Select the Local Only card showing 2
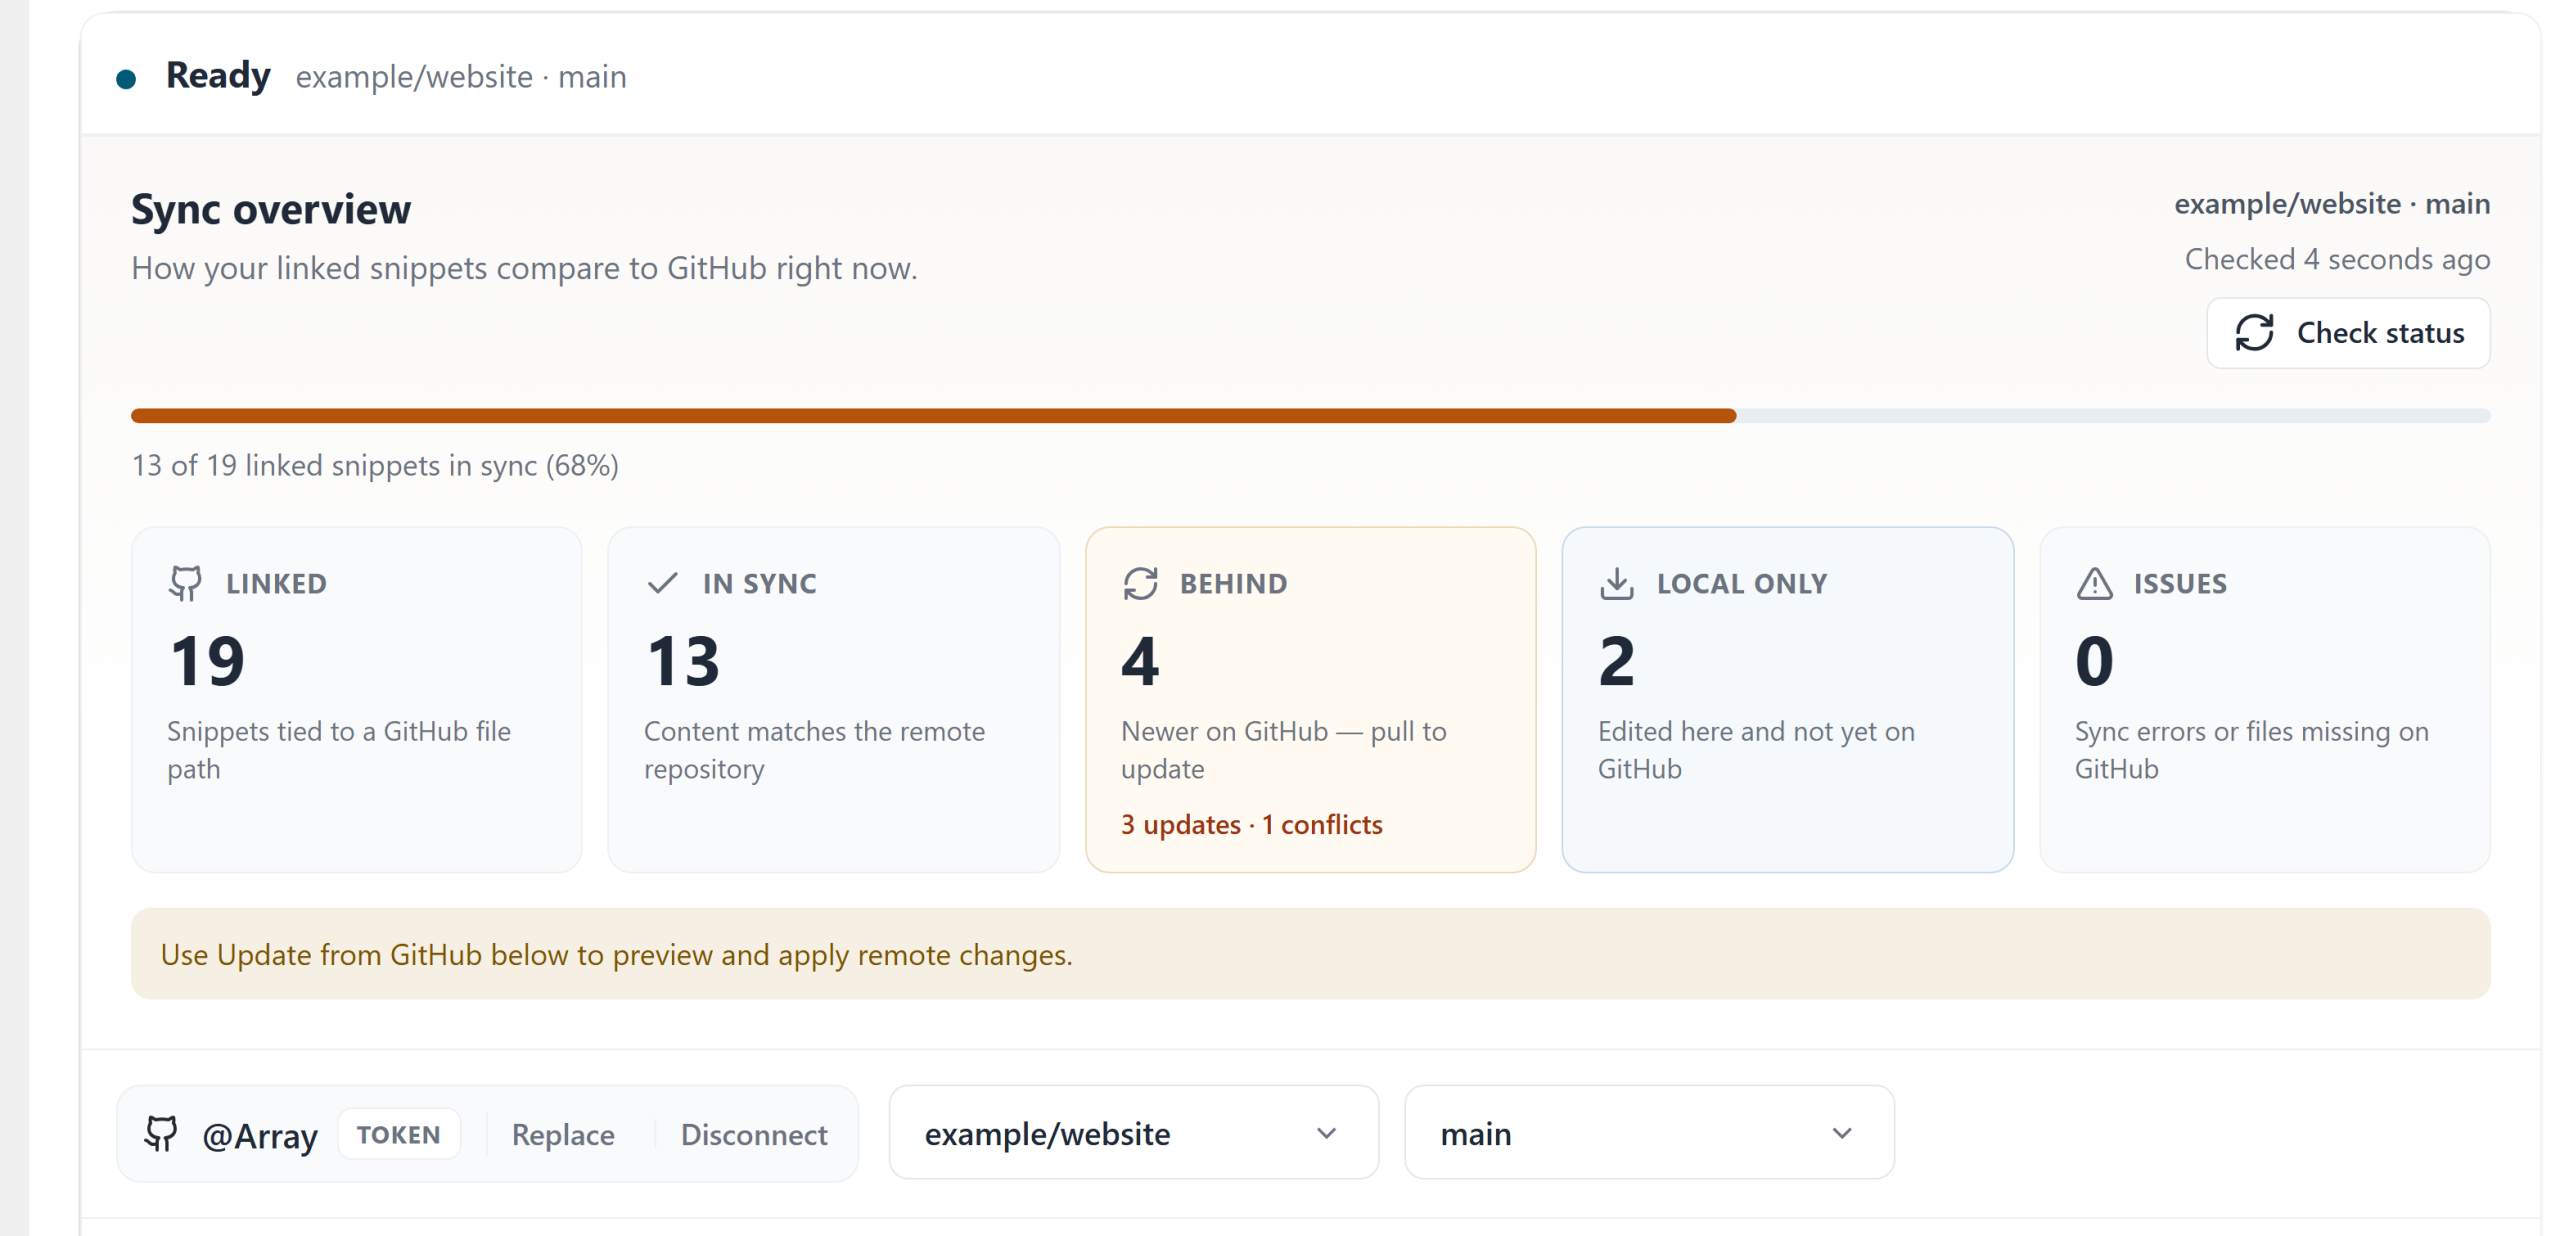The width and height of the screenshot is (2560, 1236). [x=1787, y=700]
